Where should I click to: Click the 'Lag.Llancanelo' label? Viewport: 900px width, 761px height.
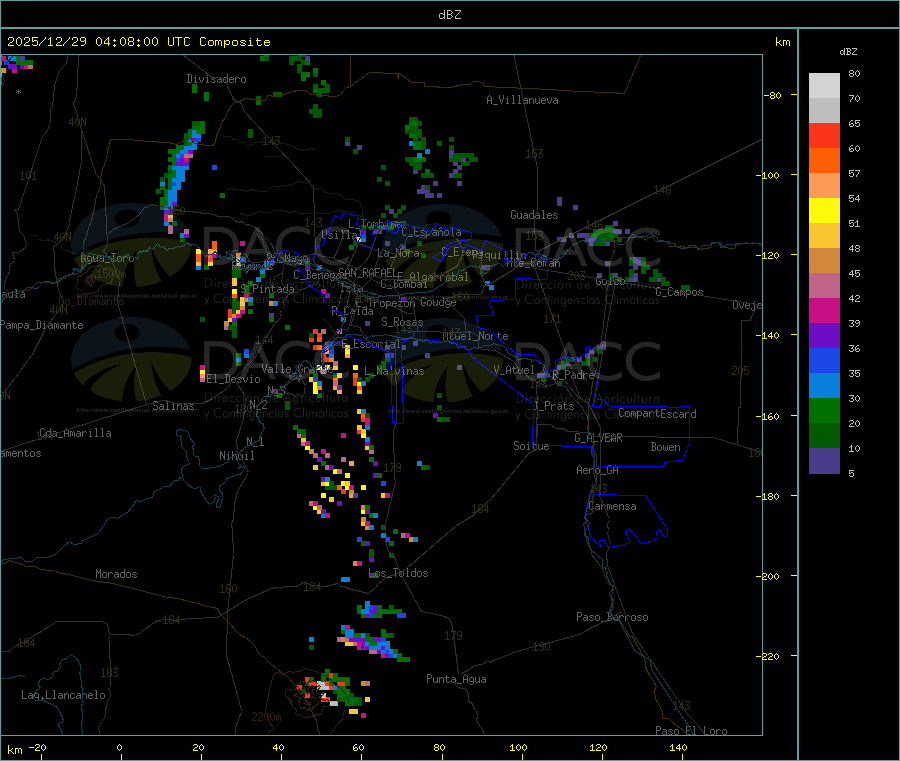pyautogui.click(x=63, y=695)
